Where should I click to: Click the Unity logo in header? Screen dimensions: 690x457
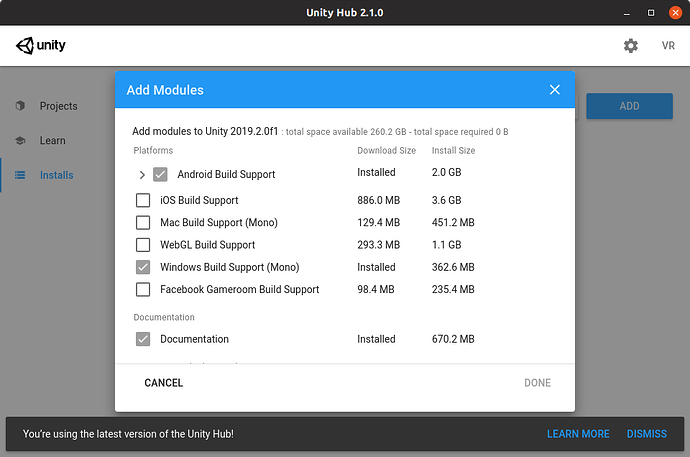[41, 46]
